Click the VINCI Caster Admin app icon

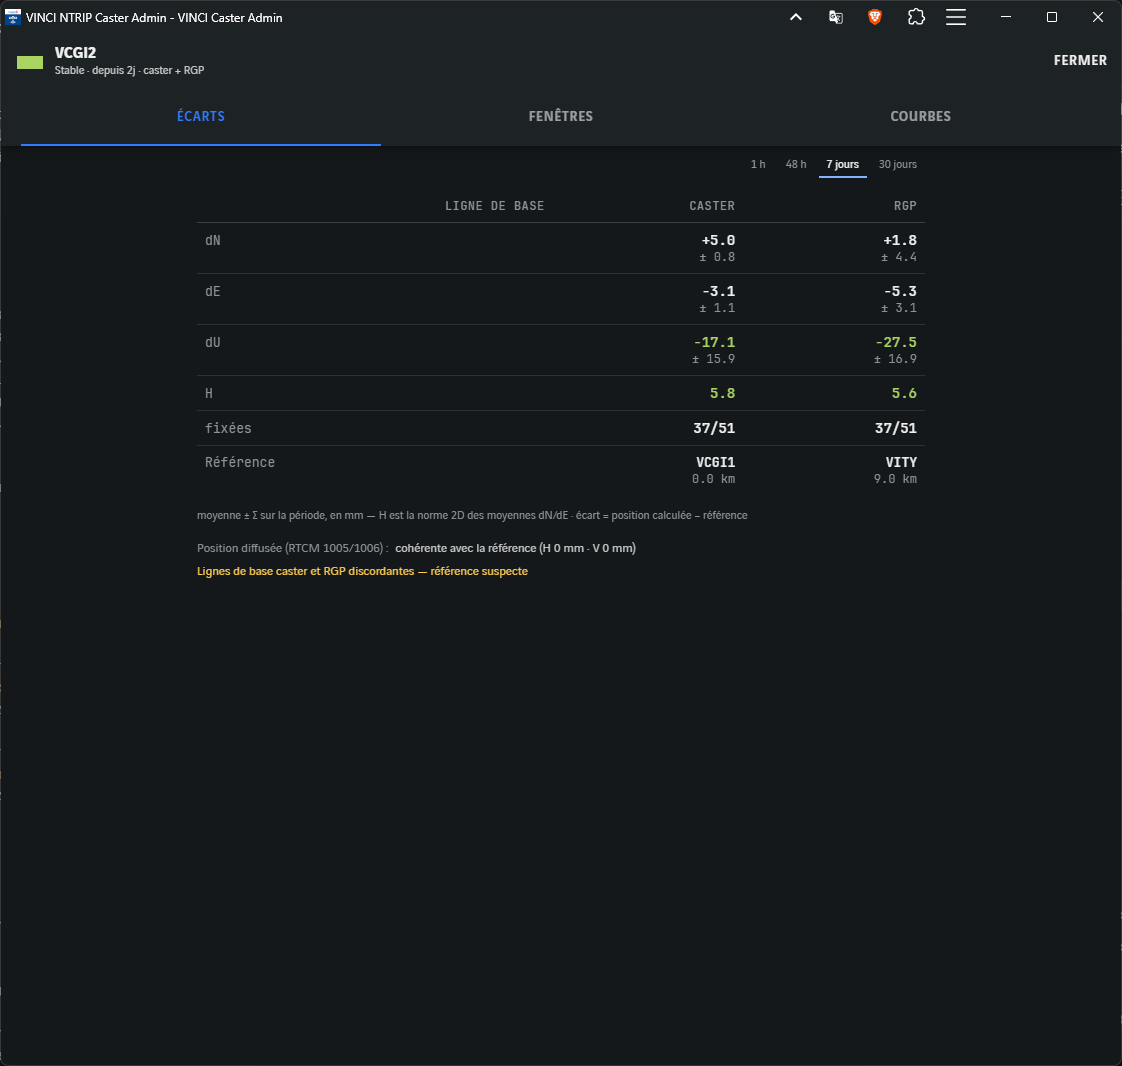click(x=12, y=17)
